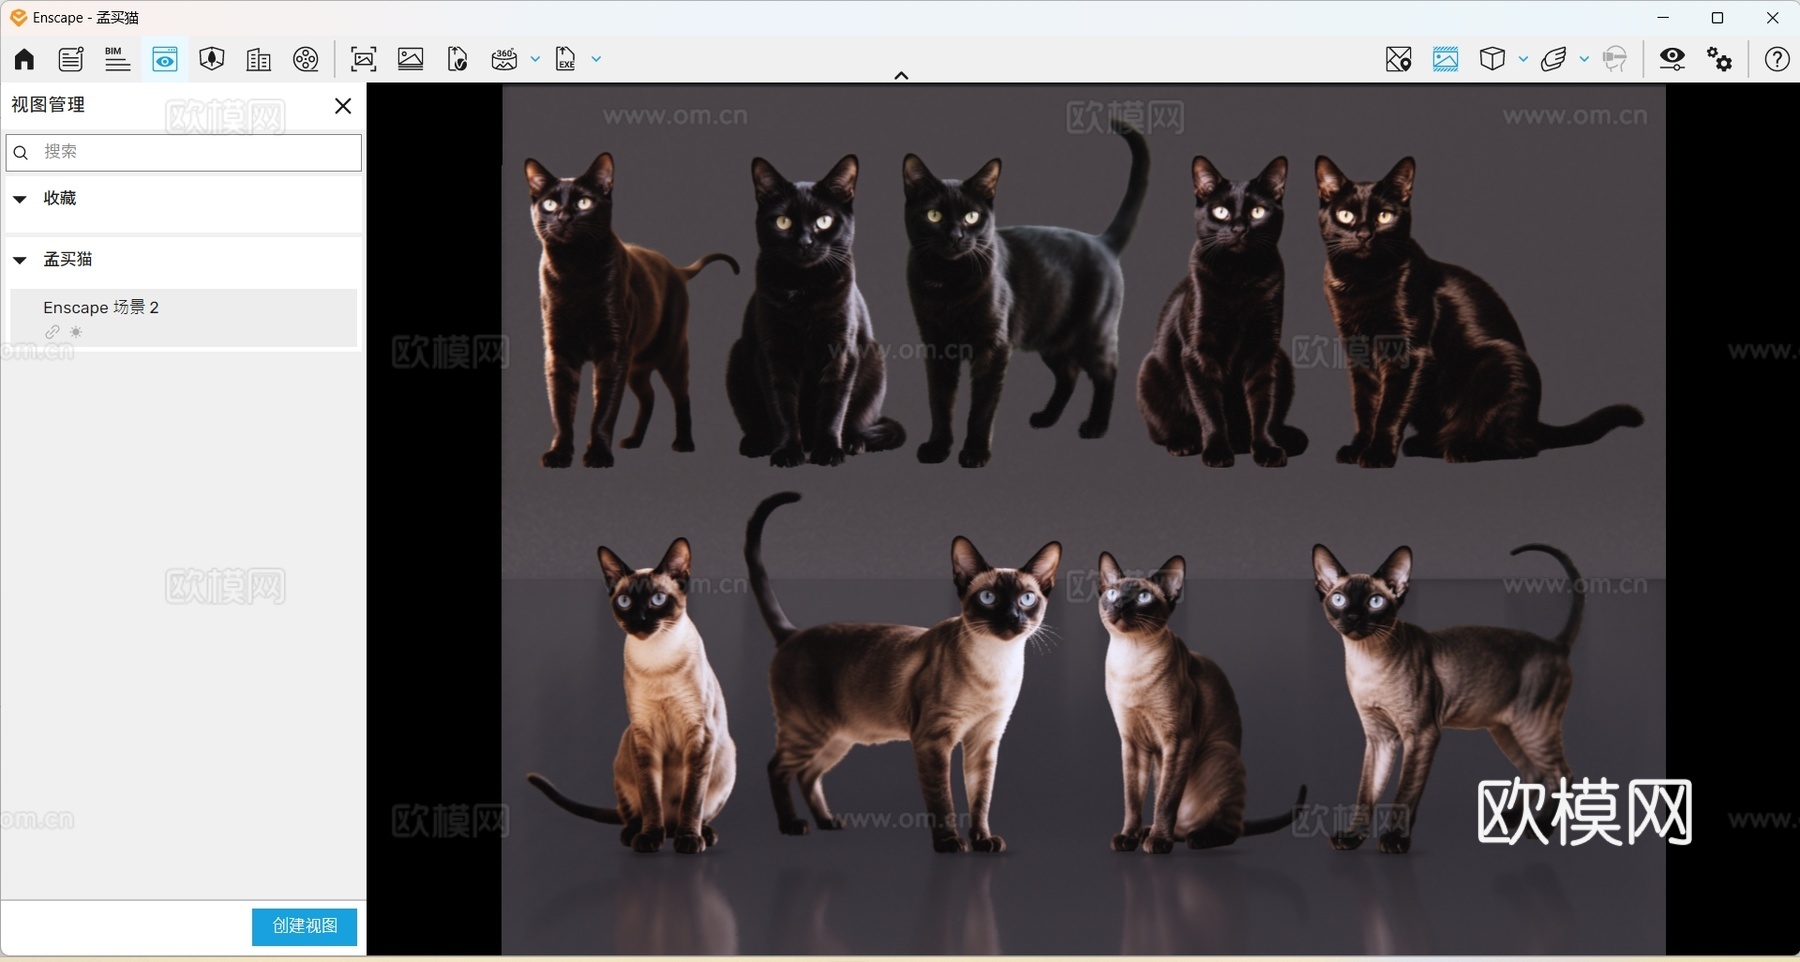The width and height of the screenshot is (1800, 962).
Task: Click the VR headset icon
Action: click(x=1615, y=59)
